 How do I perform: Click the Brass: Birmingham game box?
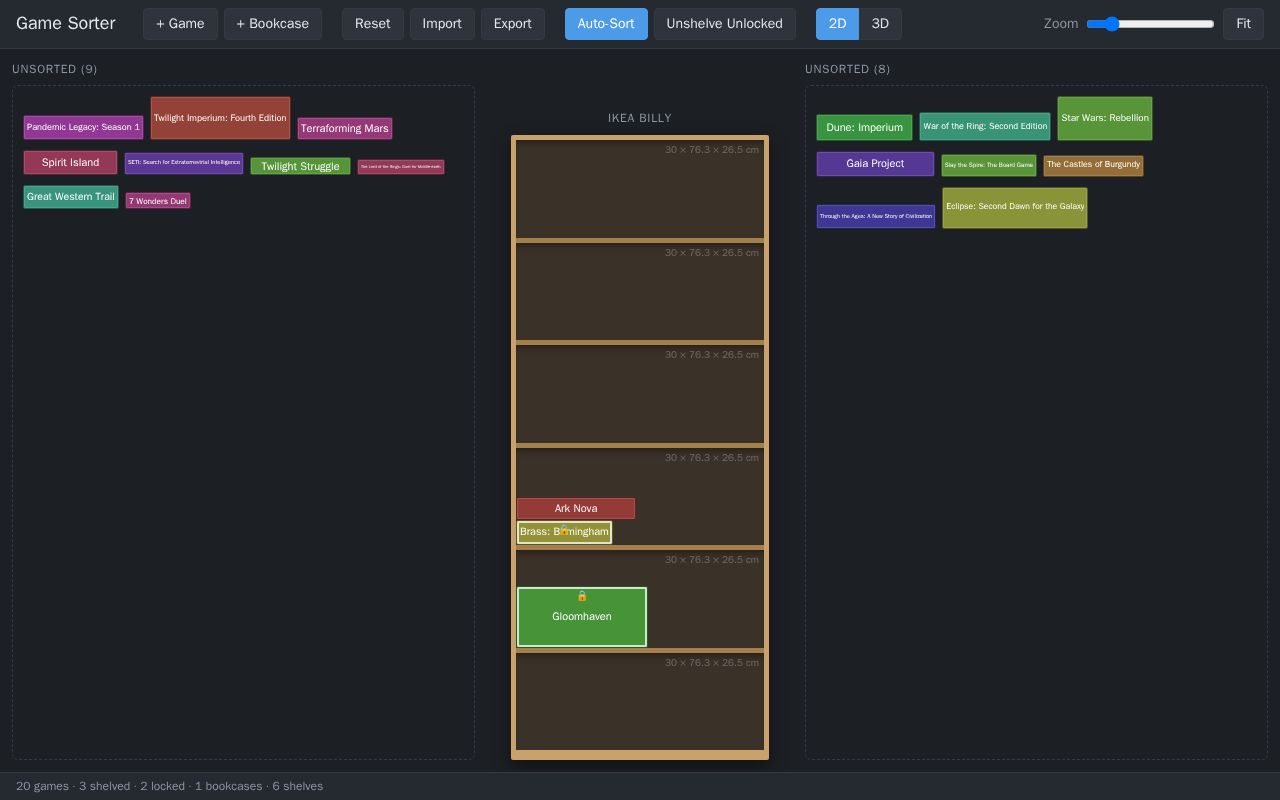click(x=564, y=532)
